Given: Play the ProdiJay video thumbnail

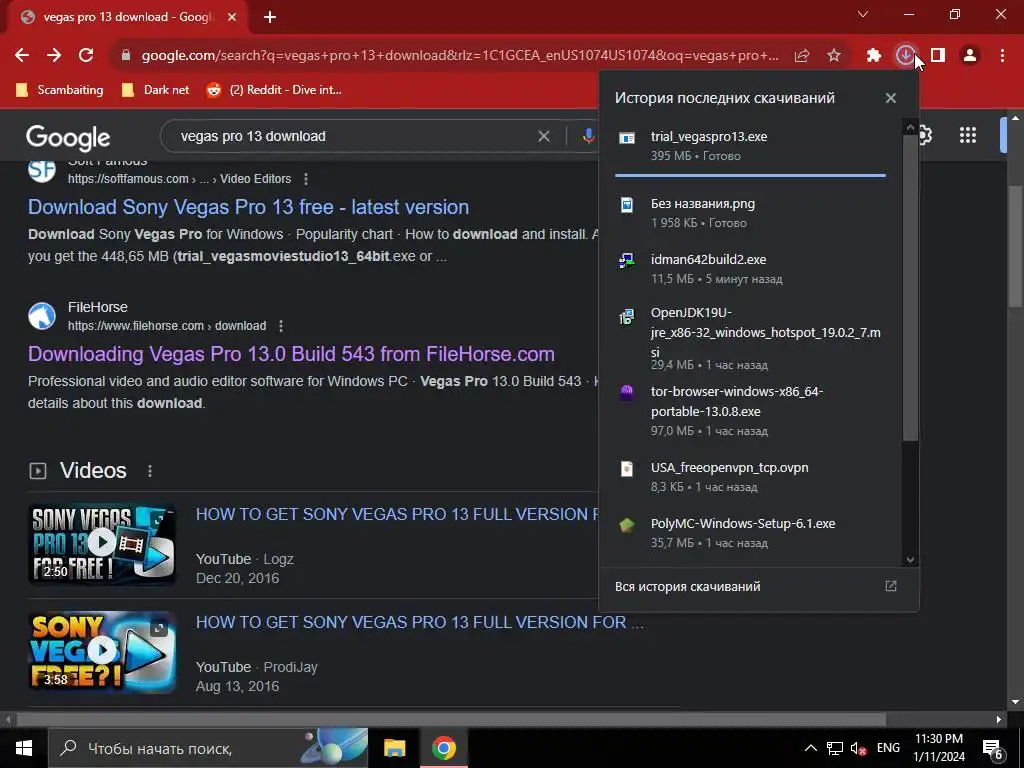Looking at the screenshot, I should pyautogui.click(x=102, y=651).
